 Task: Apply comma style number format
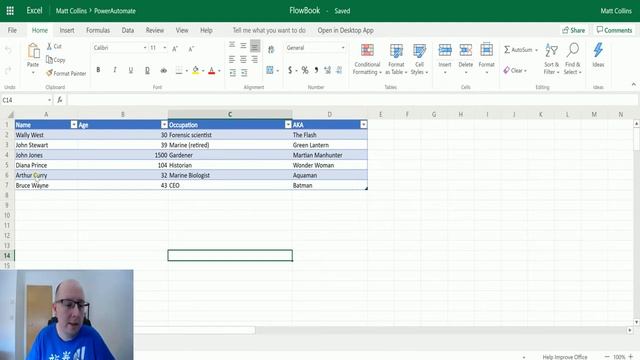point(316,70)
